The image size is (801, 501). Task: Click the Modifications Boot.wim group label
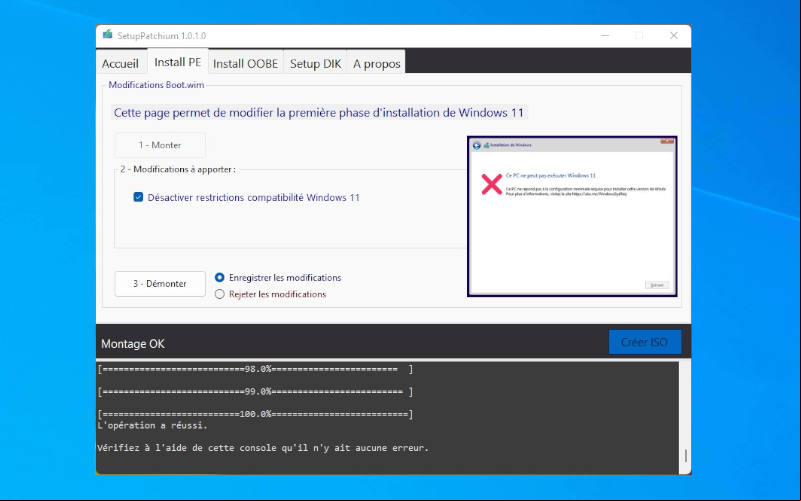point(156,85)
